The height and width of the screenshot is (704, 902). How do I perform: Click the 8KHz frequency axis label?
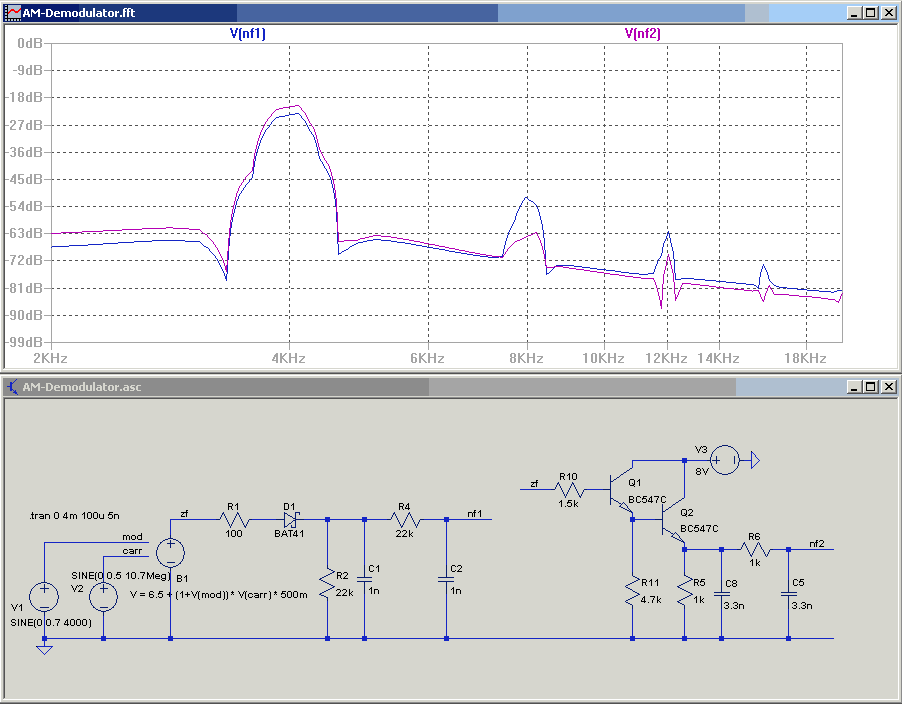[x=526, y=358]
